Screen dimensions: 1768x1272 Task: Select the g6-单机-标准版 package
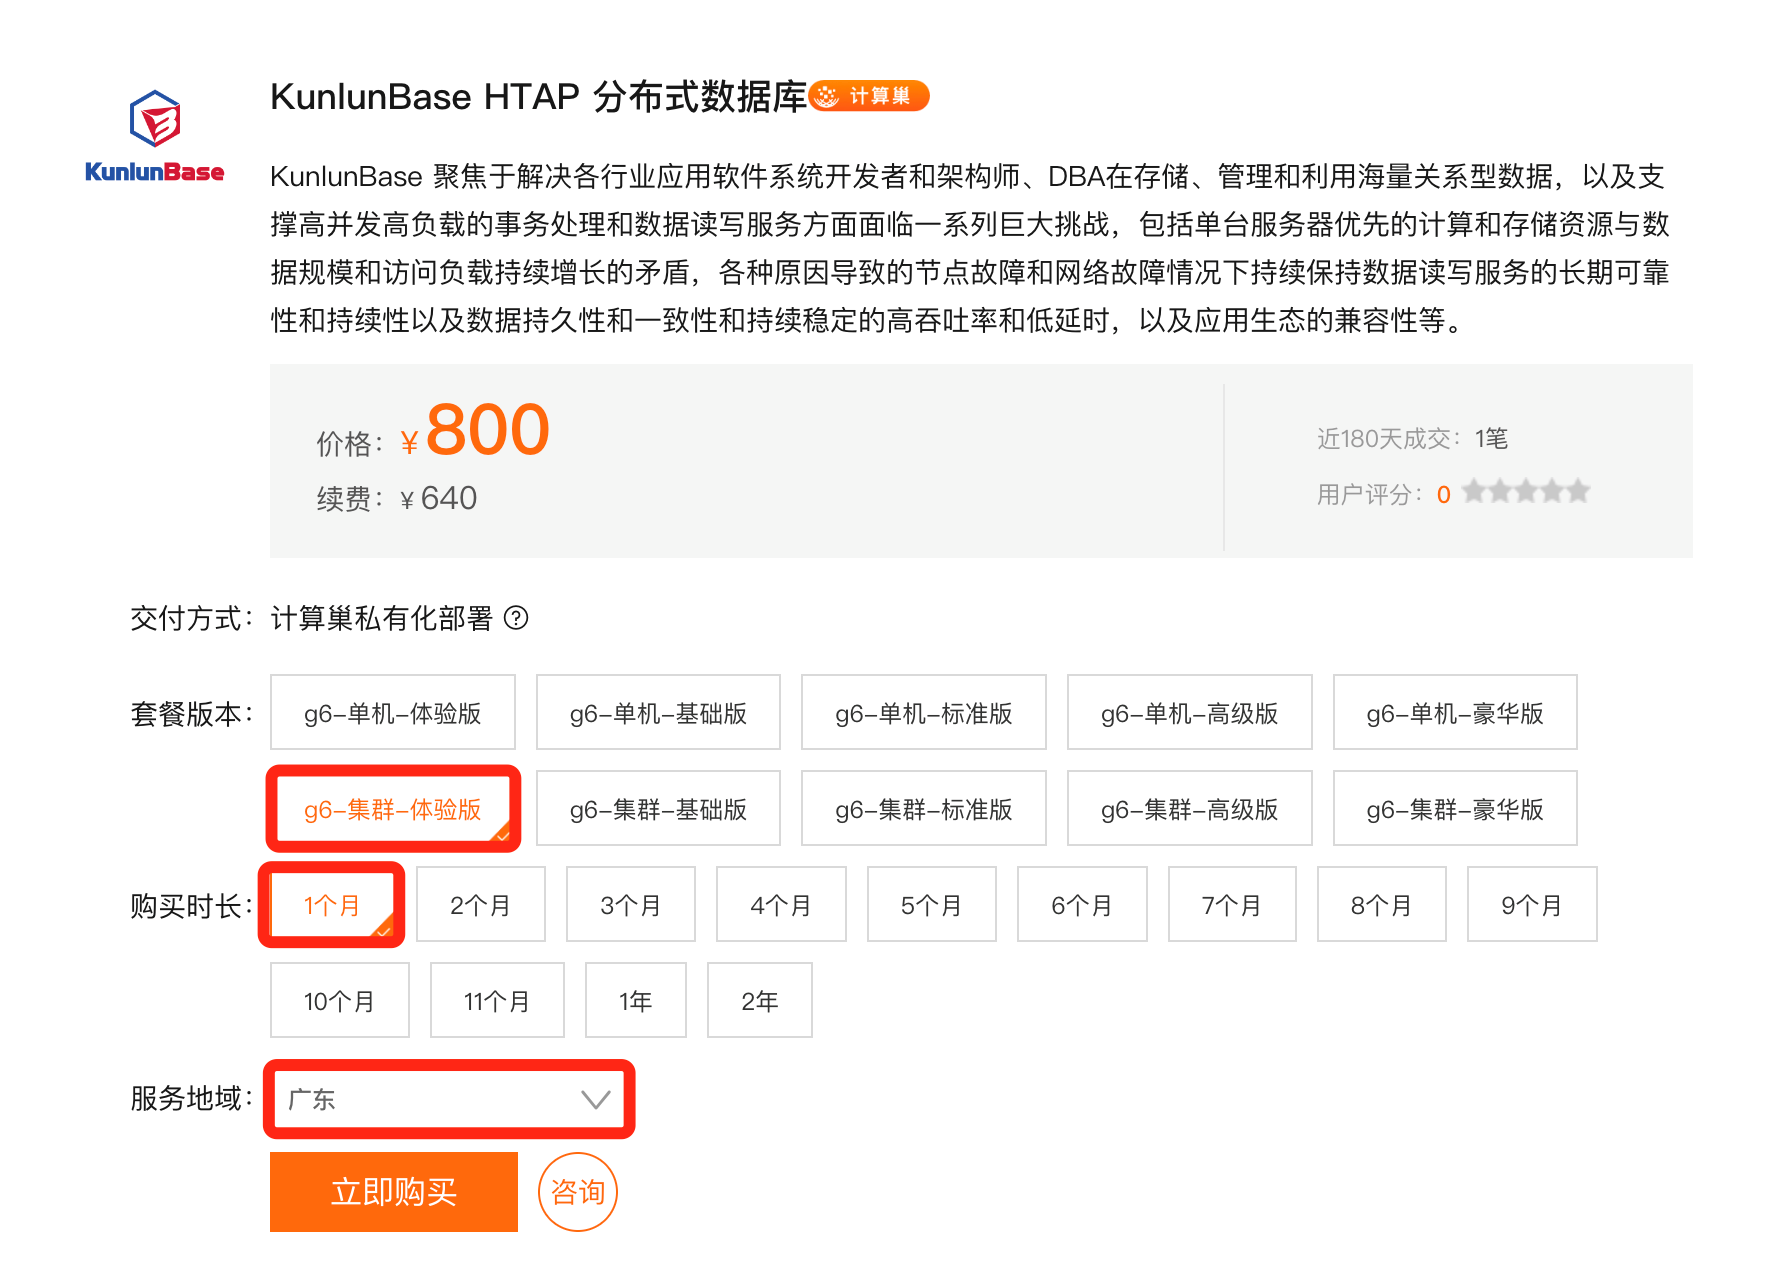(924, 712)
